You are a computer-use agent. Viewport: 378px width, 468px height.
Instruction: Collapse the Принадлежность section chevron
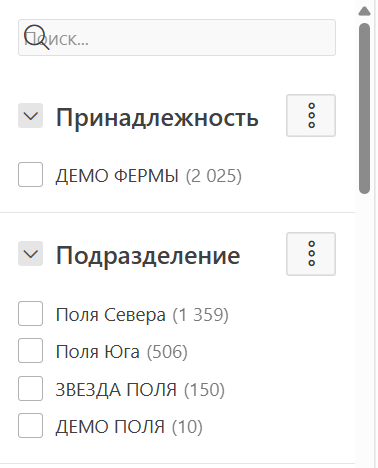[30, 116]
